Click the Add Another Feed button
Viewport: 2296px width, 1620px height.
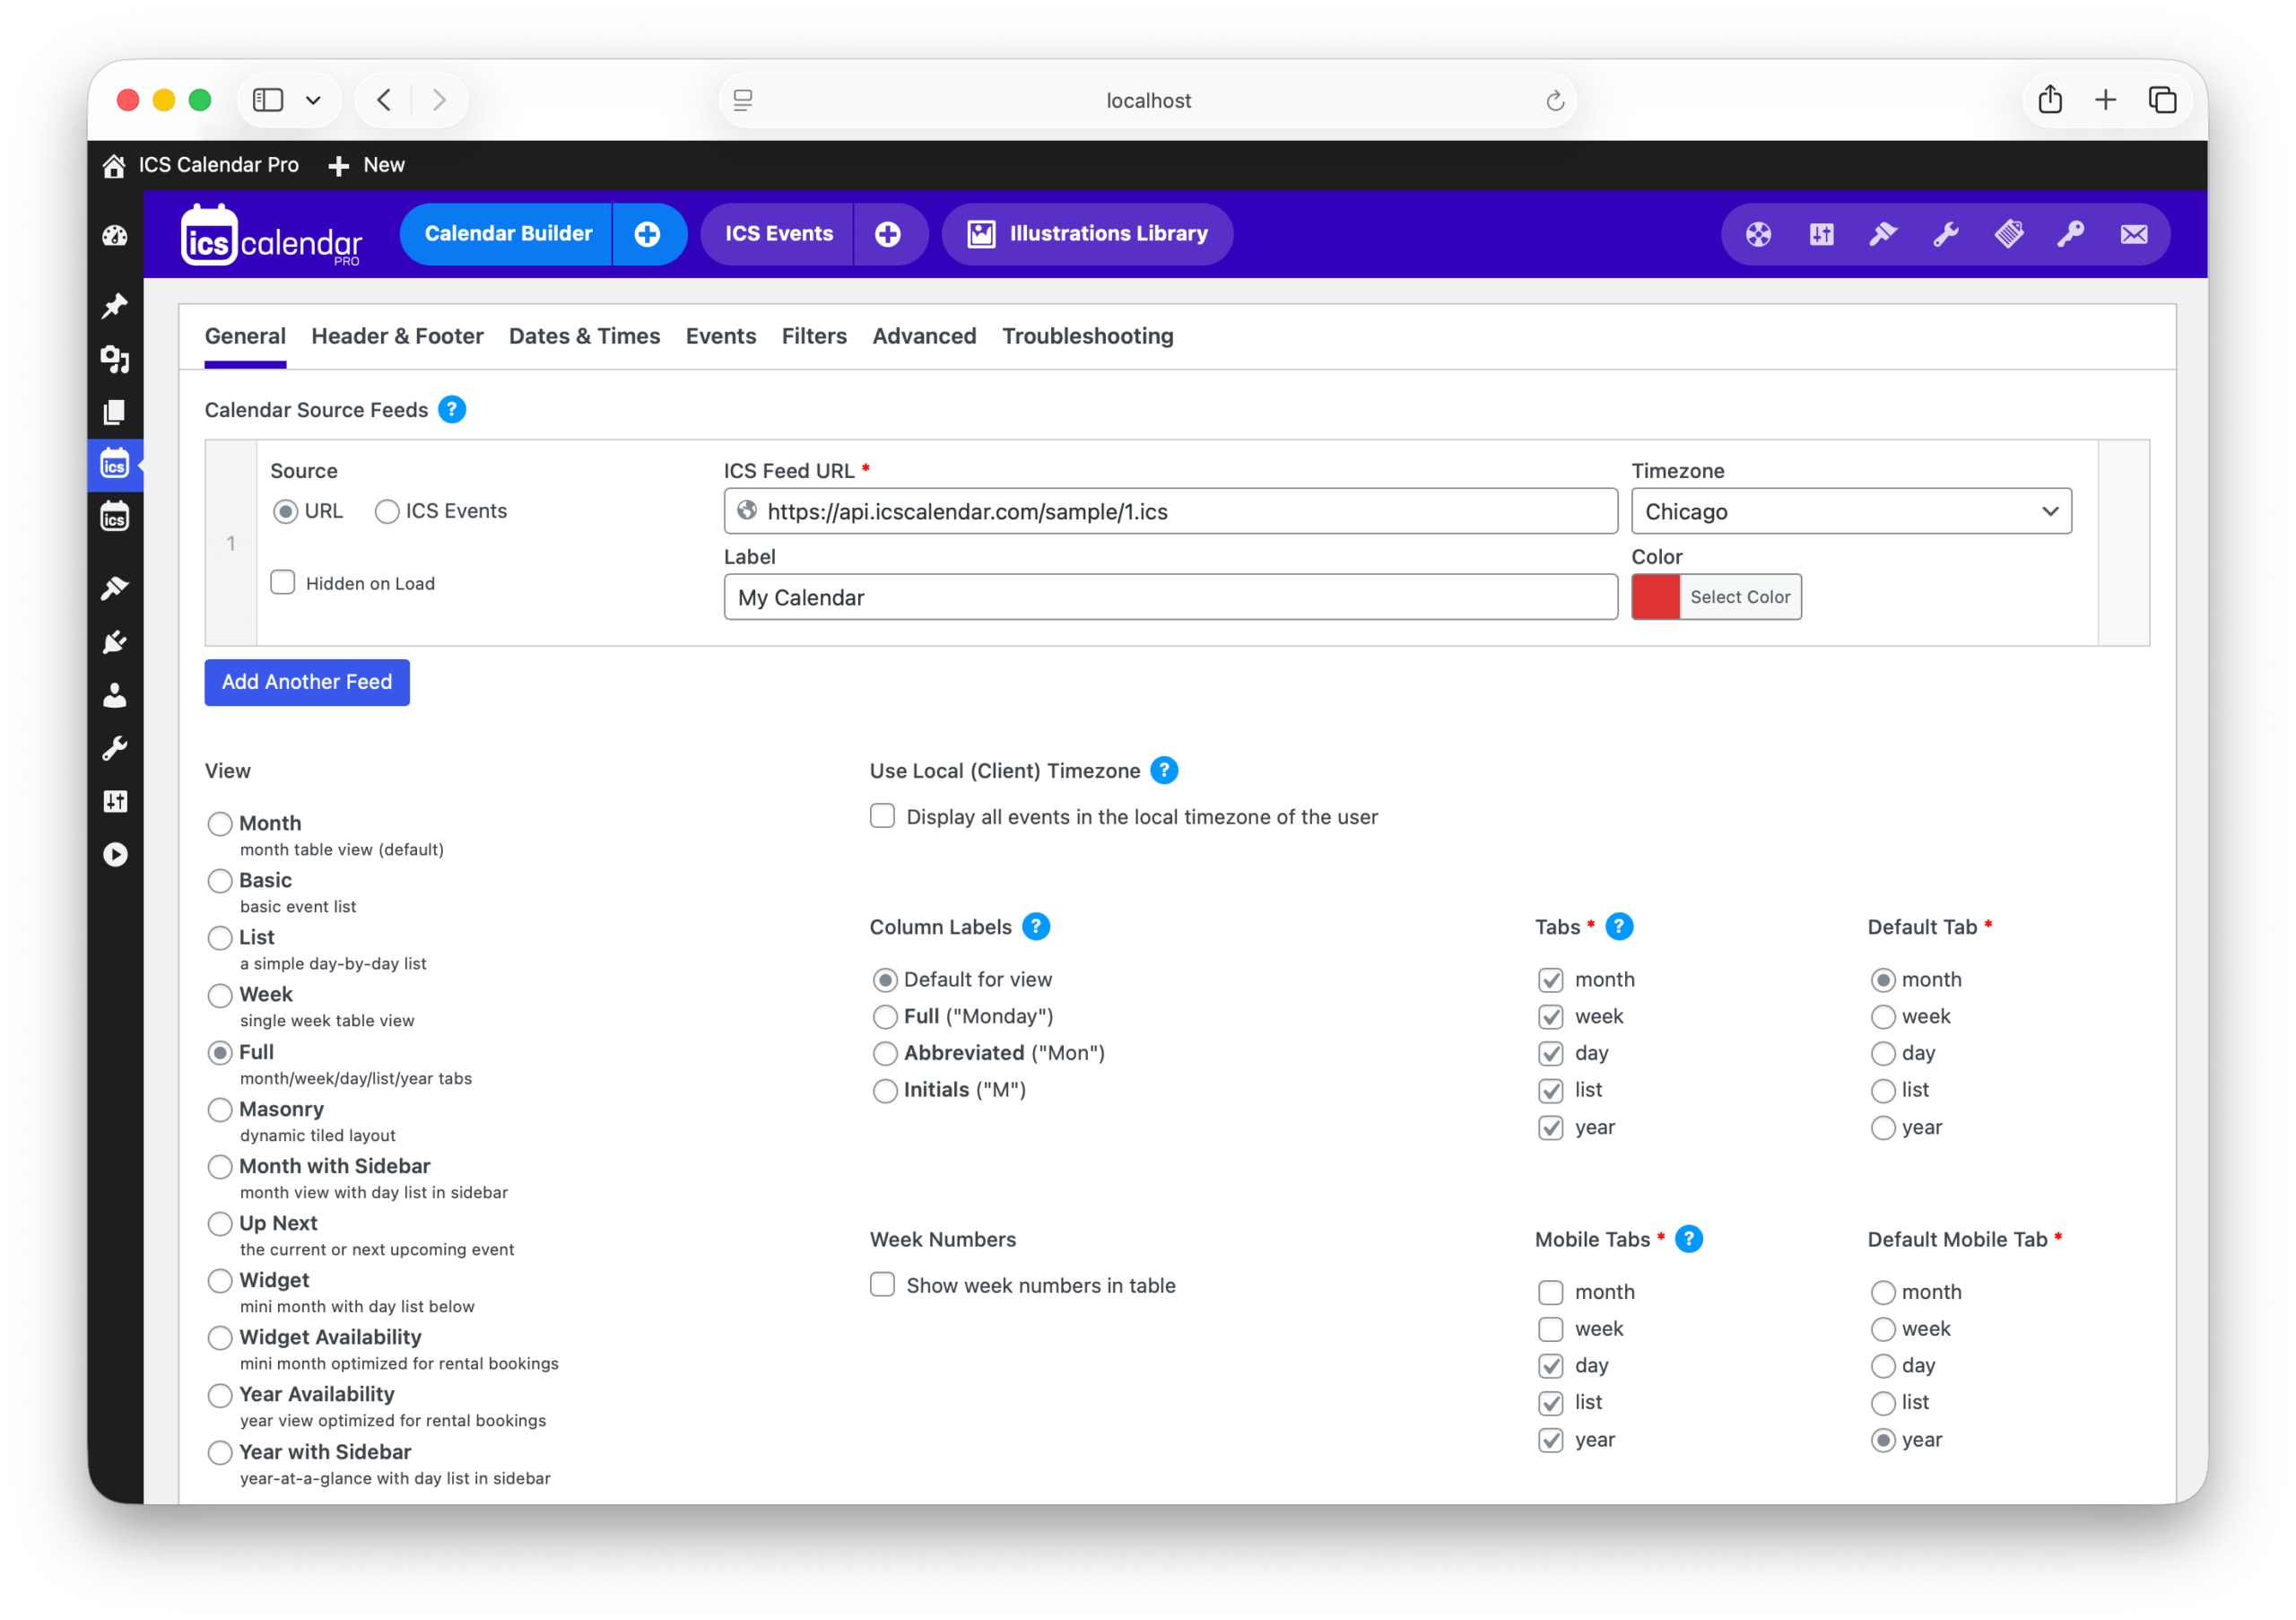306,682
